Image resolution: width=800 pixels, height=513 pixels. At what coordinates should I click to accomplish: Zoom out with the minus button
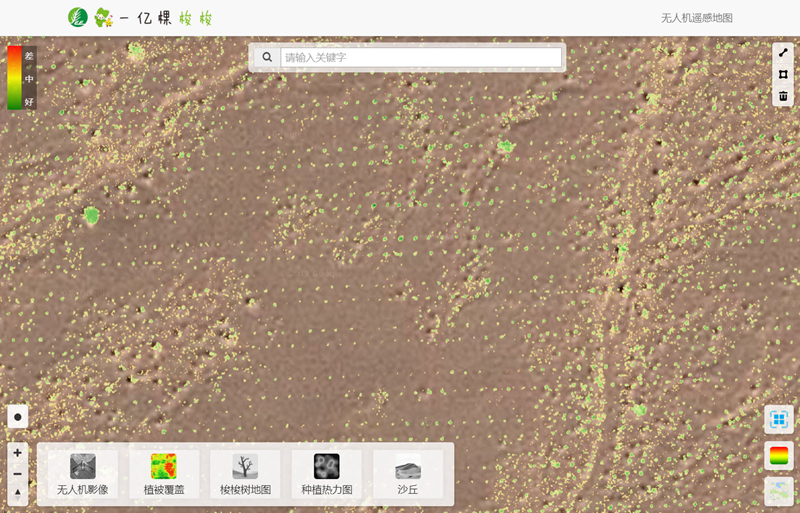tap(18, 474)
